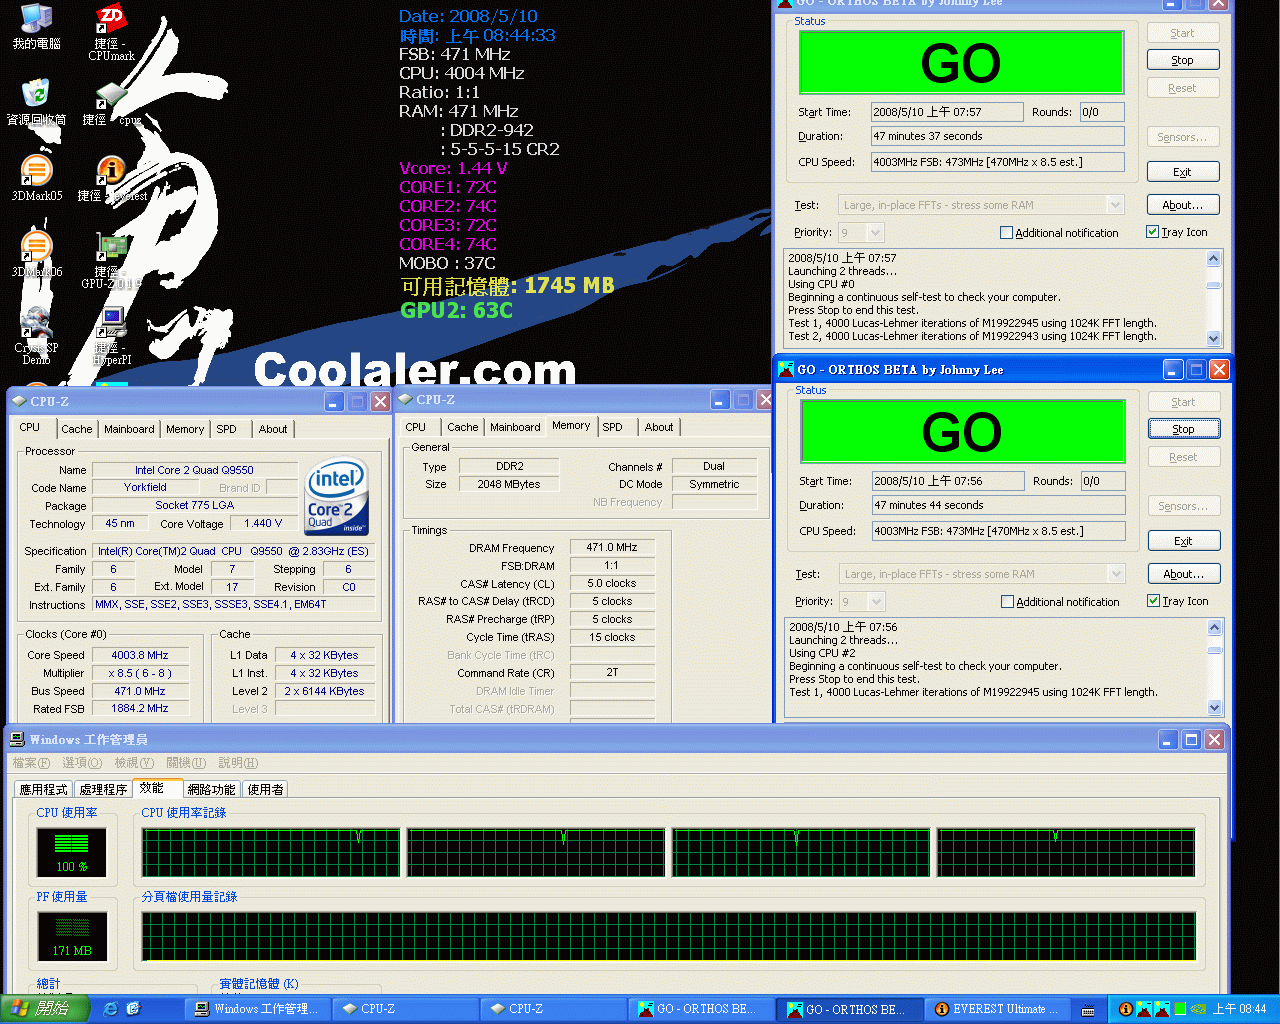Open the HyperPI desktop shortcut
This screenshot has height=1024, width=1280.
click(111, 336)
